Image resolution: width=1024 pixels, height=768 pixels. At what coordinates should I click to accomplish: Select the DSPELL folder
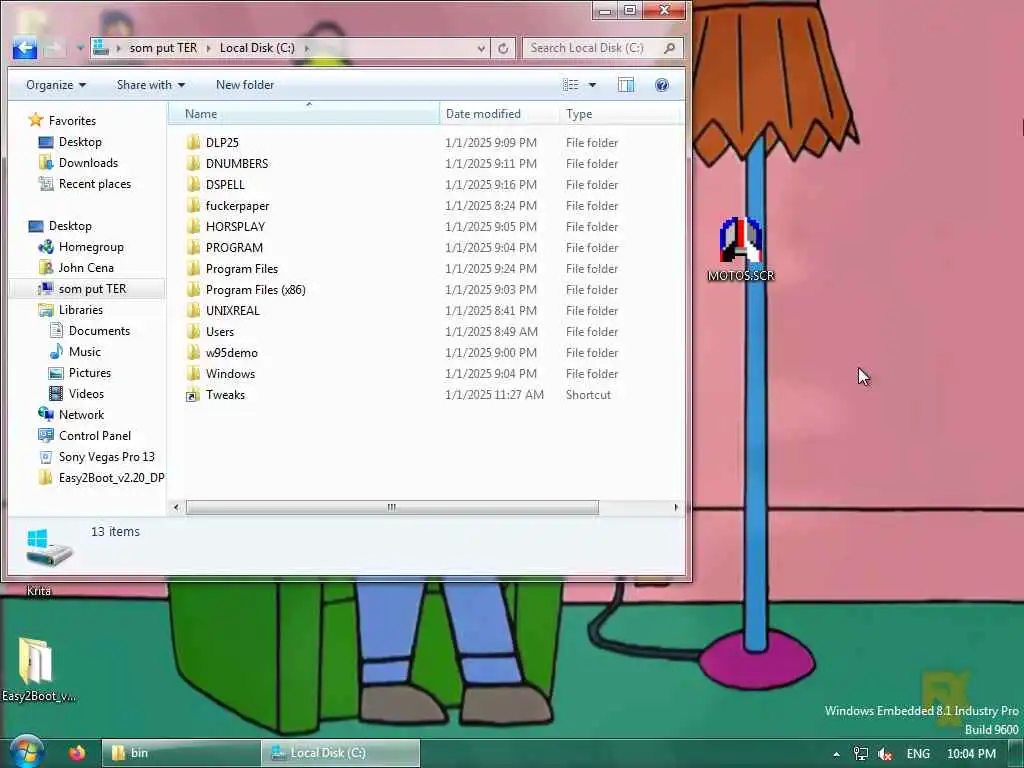pyautogui.click(x=216, y=184)
